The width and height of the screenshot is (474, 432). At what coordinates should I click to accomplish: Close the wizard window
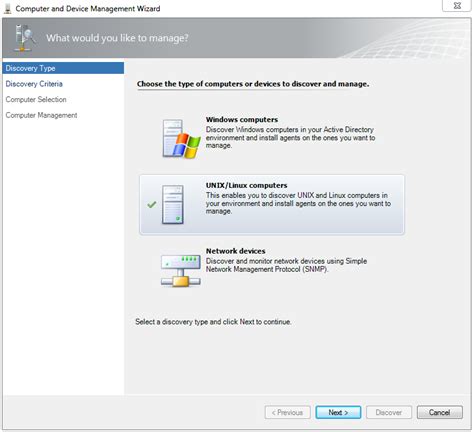coord(457,6)
